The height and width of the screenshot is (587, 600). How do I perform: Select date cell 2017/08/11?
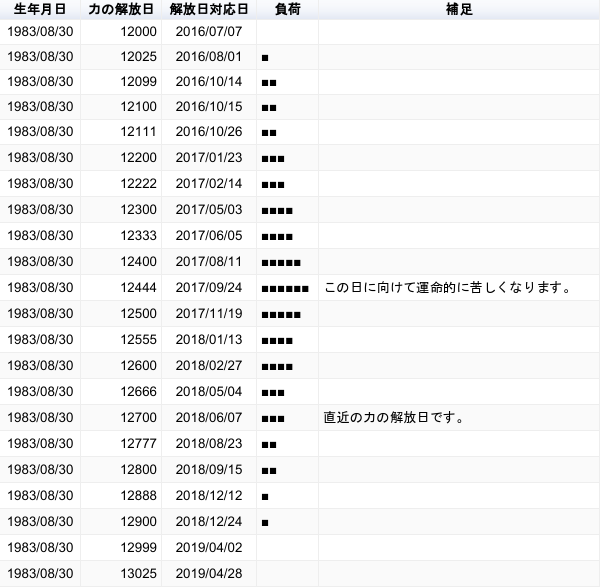coord(209,261)
